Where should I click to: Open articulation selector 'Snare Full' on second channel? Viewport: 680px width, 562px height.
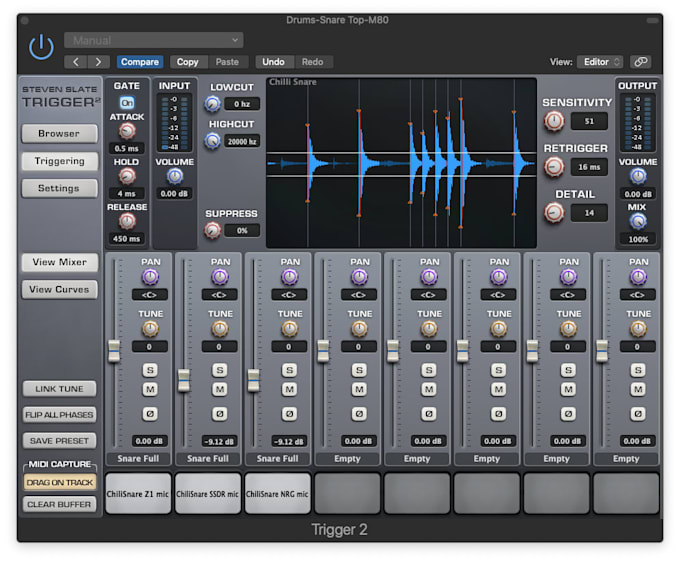208,458
